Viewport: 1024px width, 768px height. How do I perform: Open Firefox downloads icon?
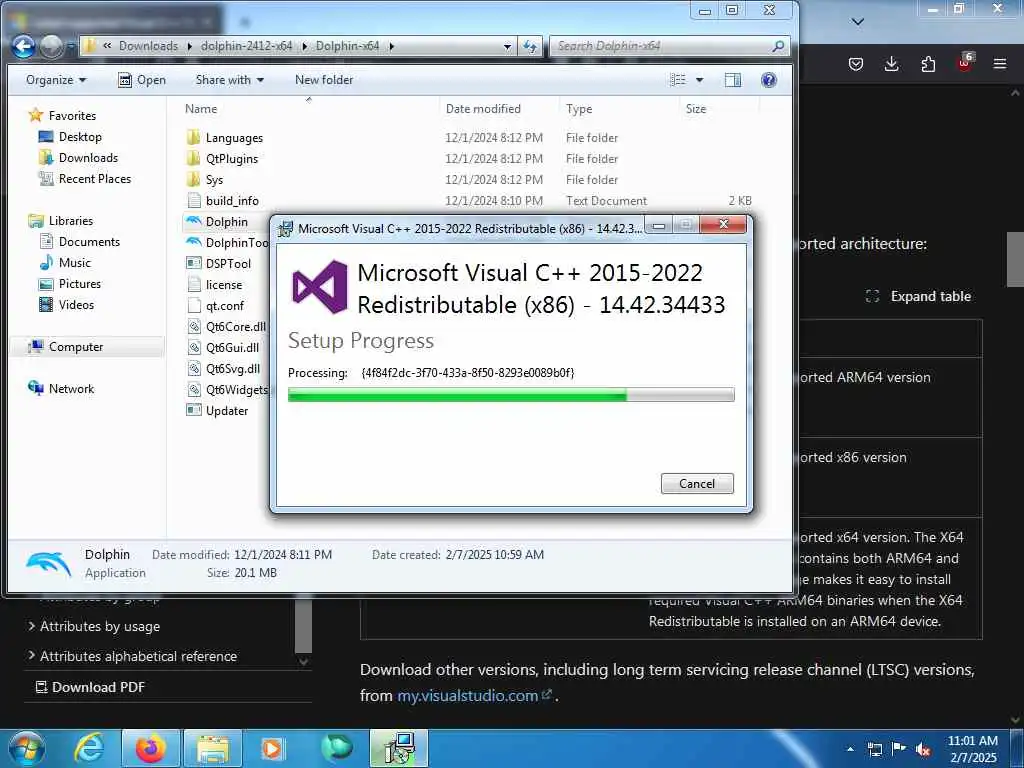click(x=891, y=64)
